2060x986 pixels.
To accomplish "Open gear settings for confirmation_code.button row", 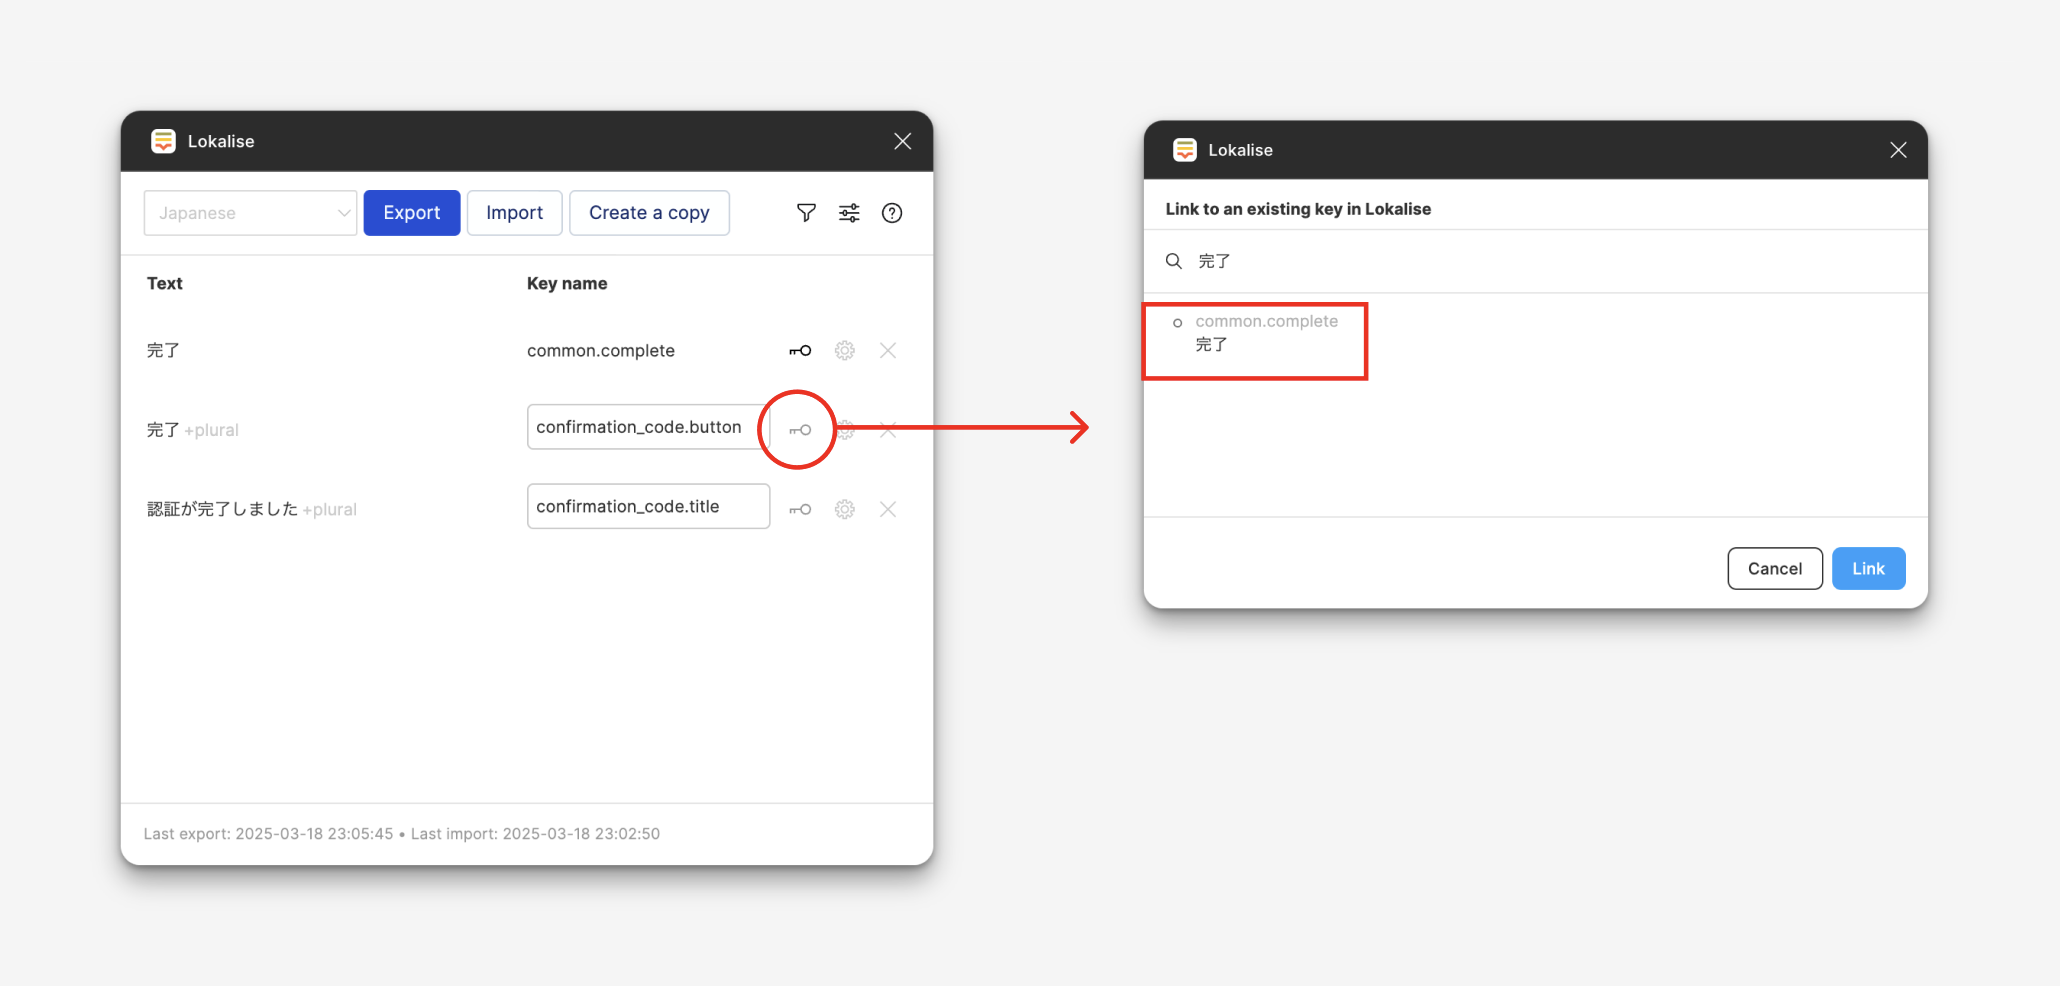I will 845,430.
